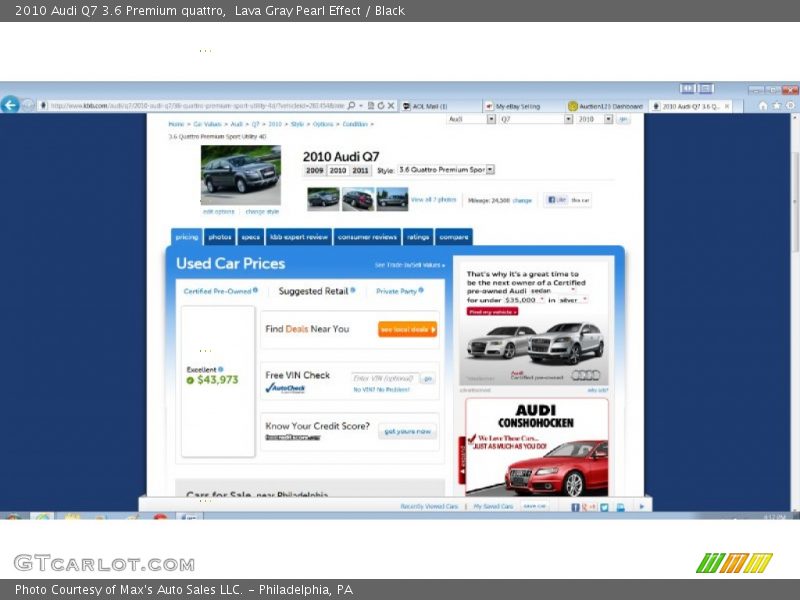Click change link next to Mileage
The image size is (800, 600).
522,201
